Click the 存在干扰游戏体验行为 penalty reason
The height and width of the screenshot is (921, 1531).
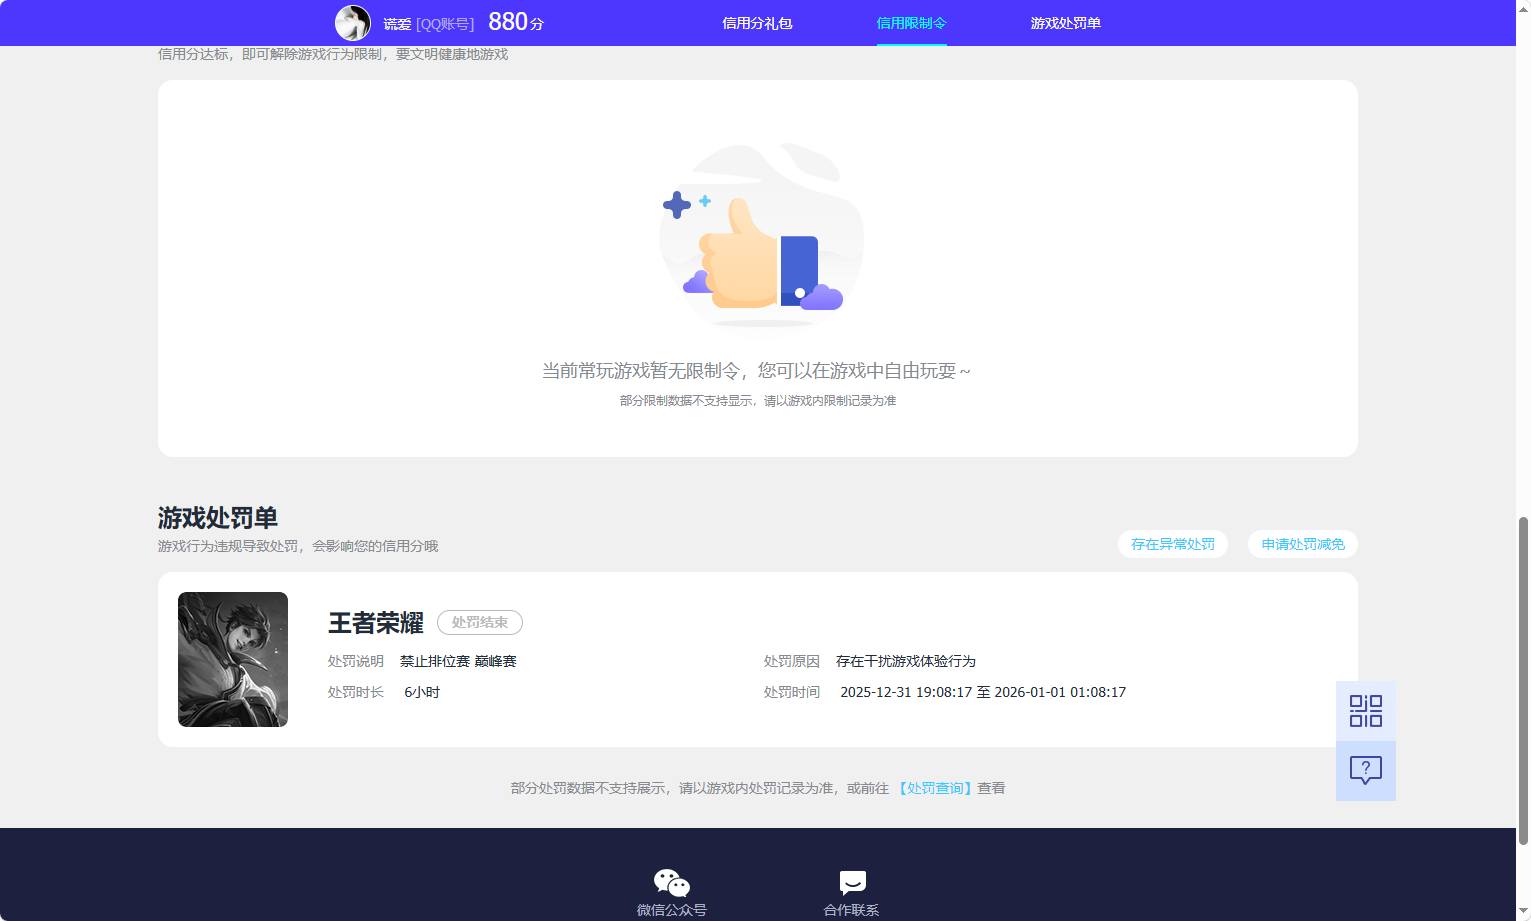[x=906, y=661]
